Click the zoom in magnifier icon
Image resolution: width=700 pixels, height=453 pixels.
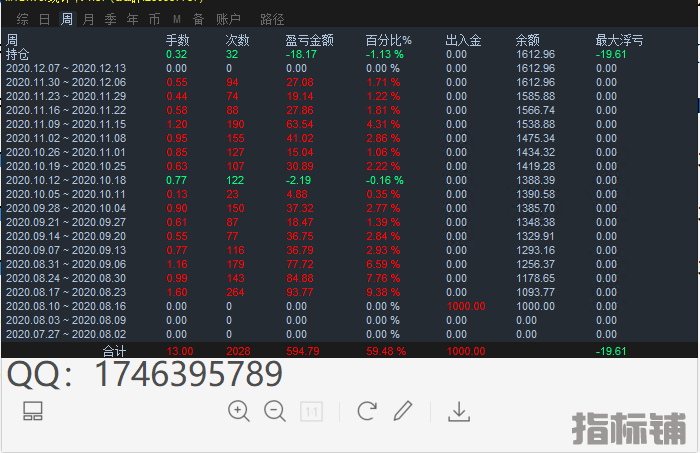coord(239,411)
